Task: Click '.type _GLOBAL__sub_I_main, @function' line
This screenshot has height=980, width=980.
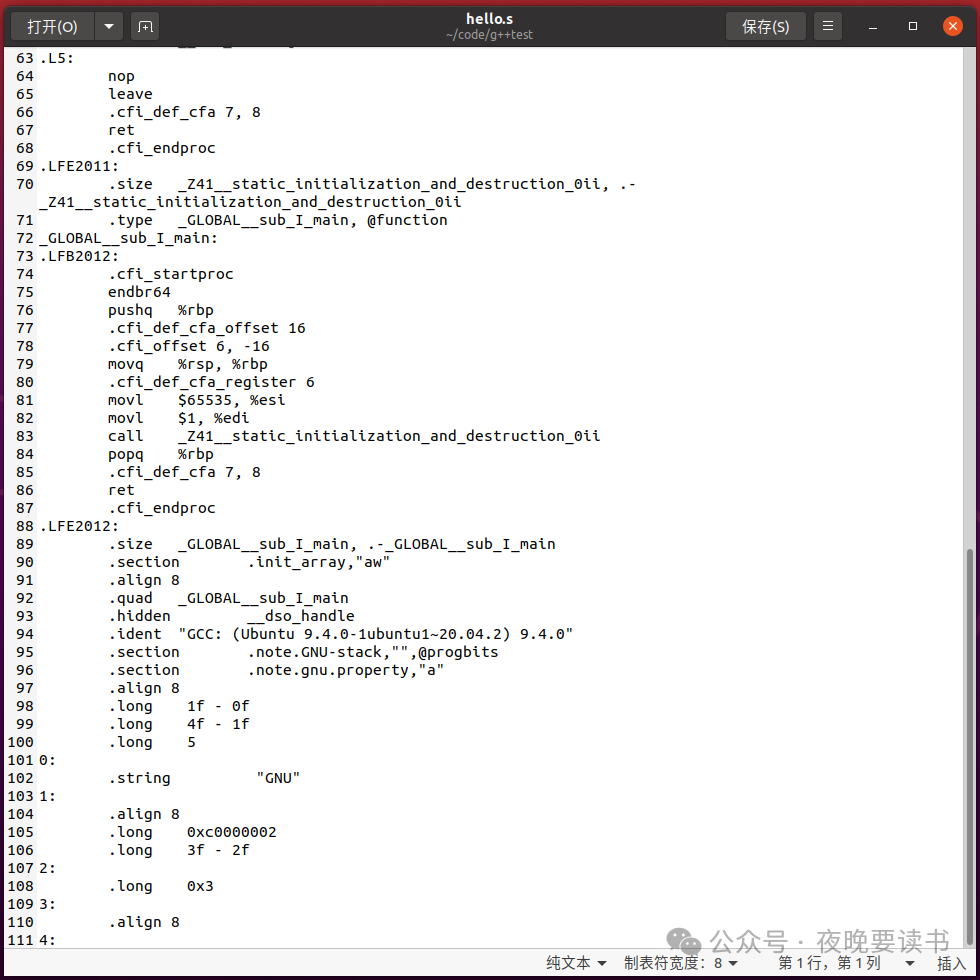Action: pyautogui.click(x=278, y=220)
